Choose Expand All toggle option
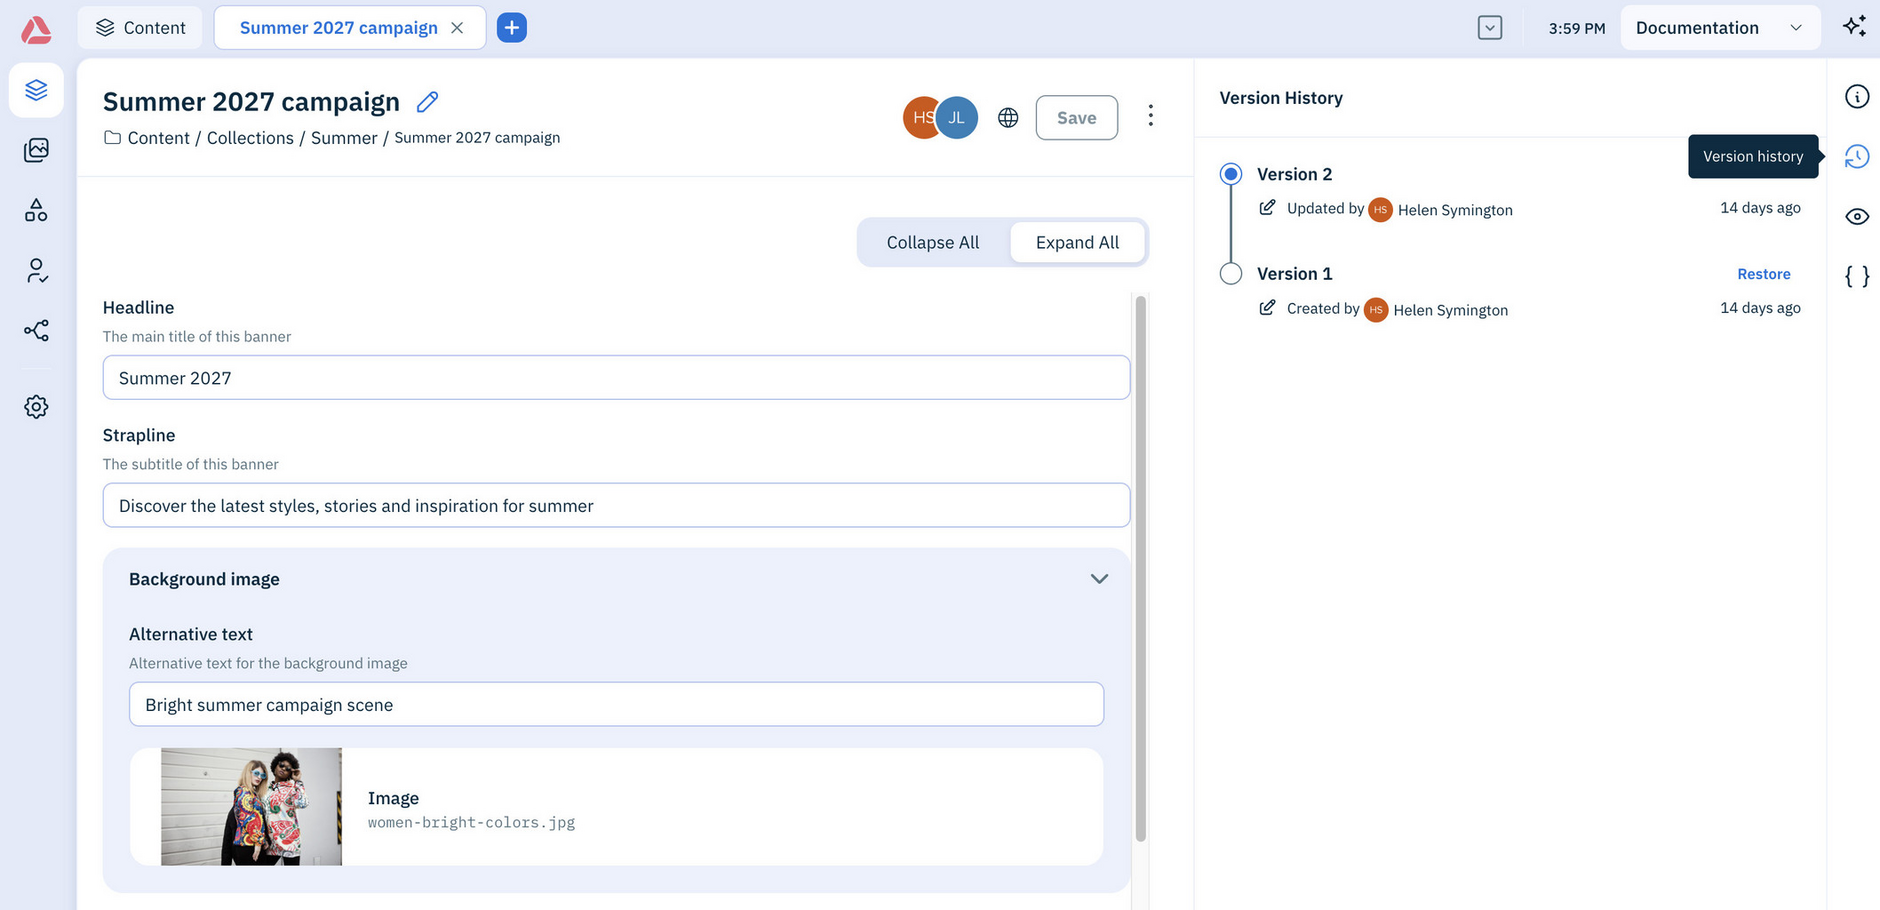 (x=1077, y=243)
